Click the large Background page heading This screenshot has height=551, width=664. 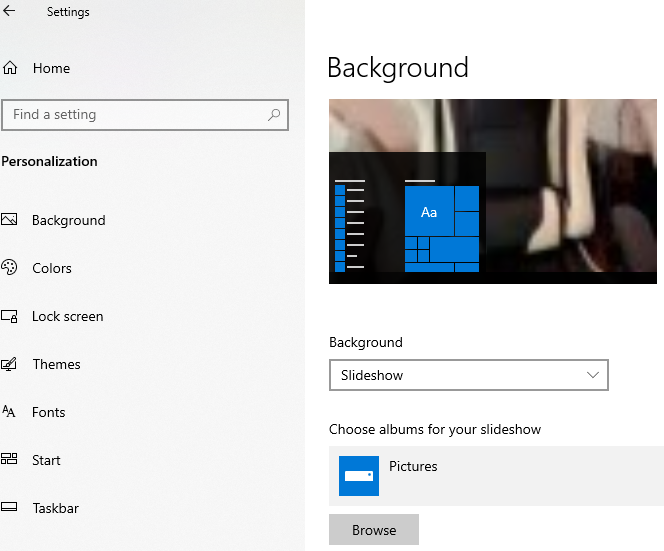click(398, 67)
